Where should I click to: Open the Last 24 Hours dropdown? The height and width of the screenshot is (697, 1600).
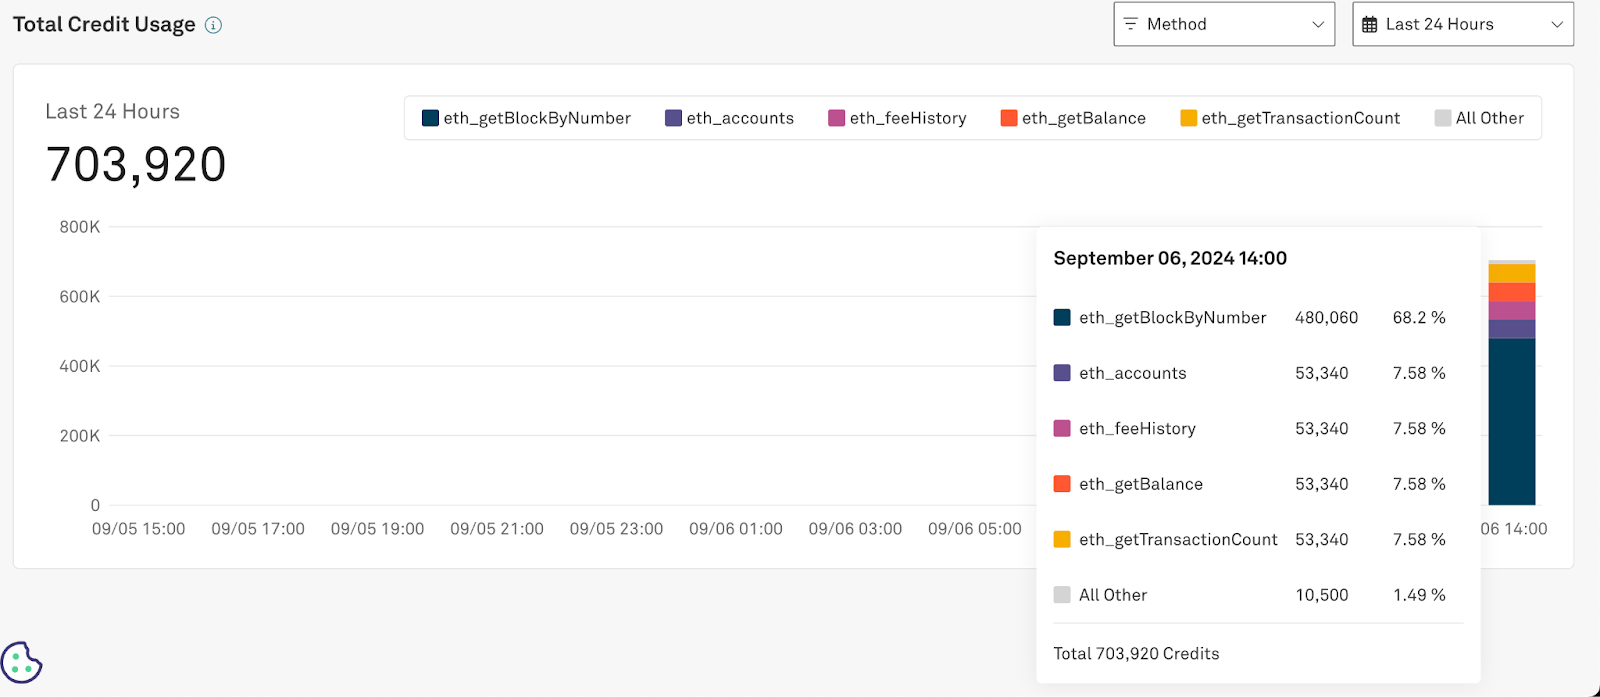click(x=1462, y=24)
